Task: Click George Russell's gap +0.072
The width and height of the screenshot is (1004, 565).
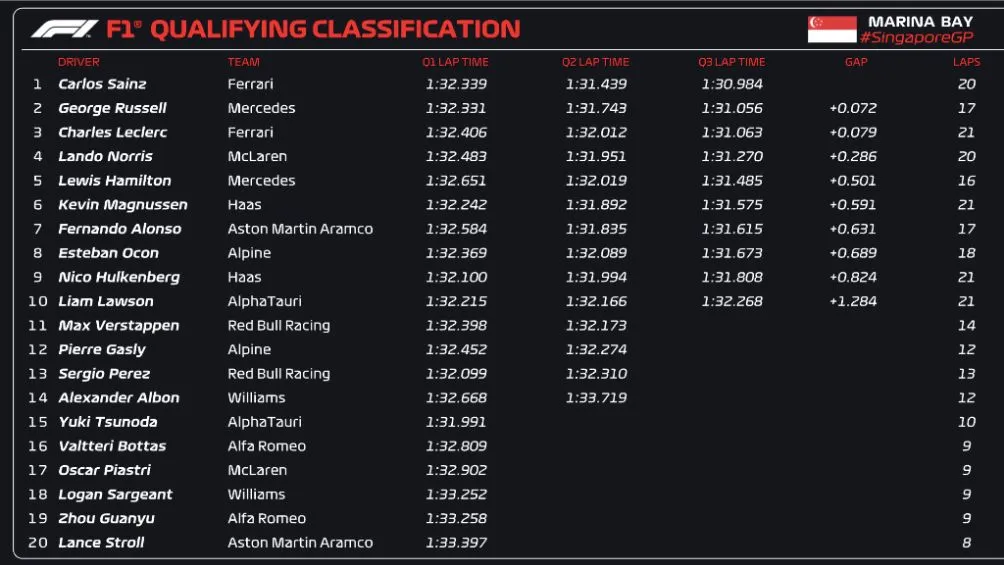Action: point(852,108)
